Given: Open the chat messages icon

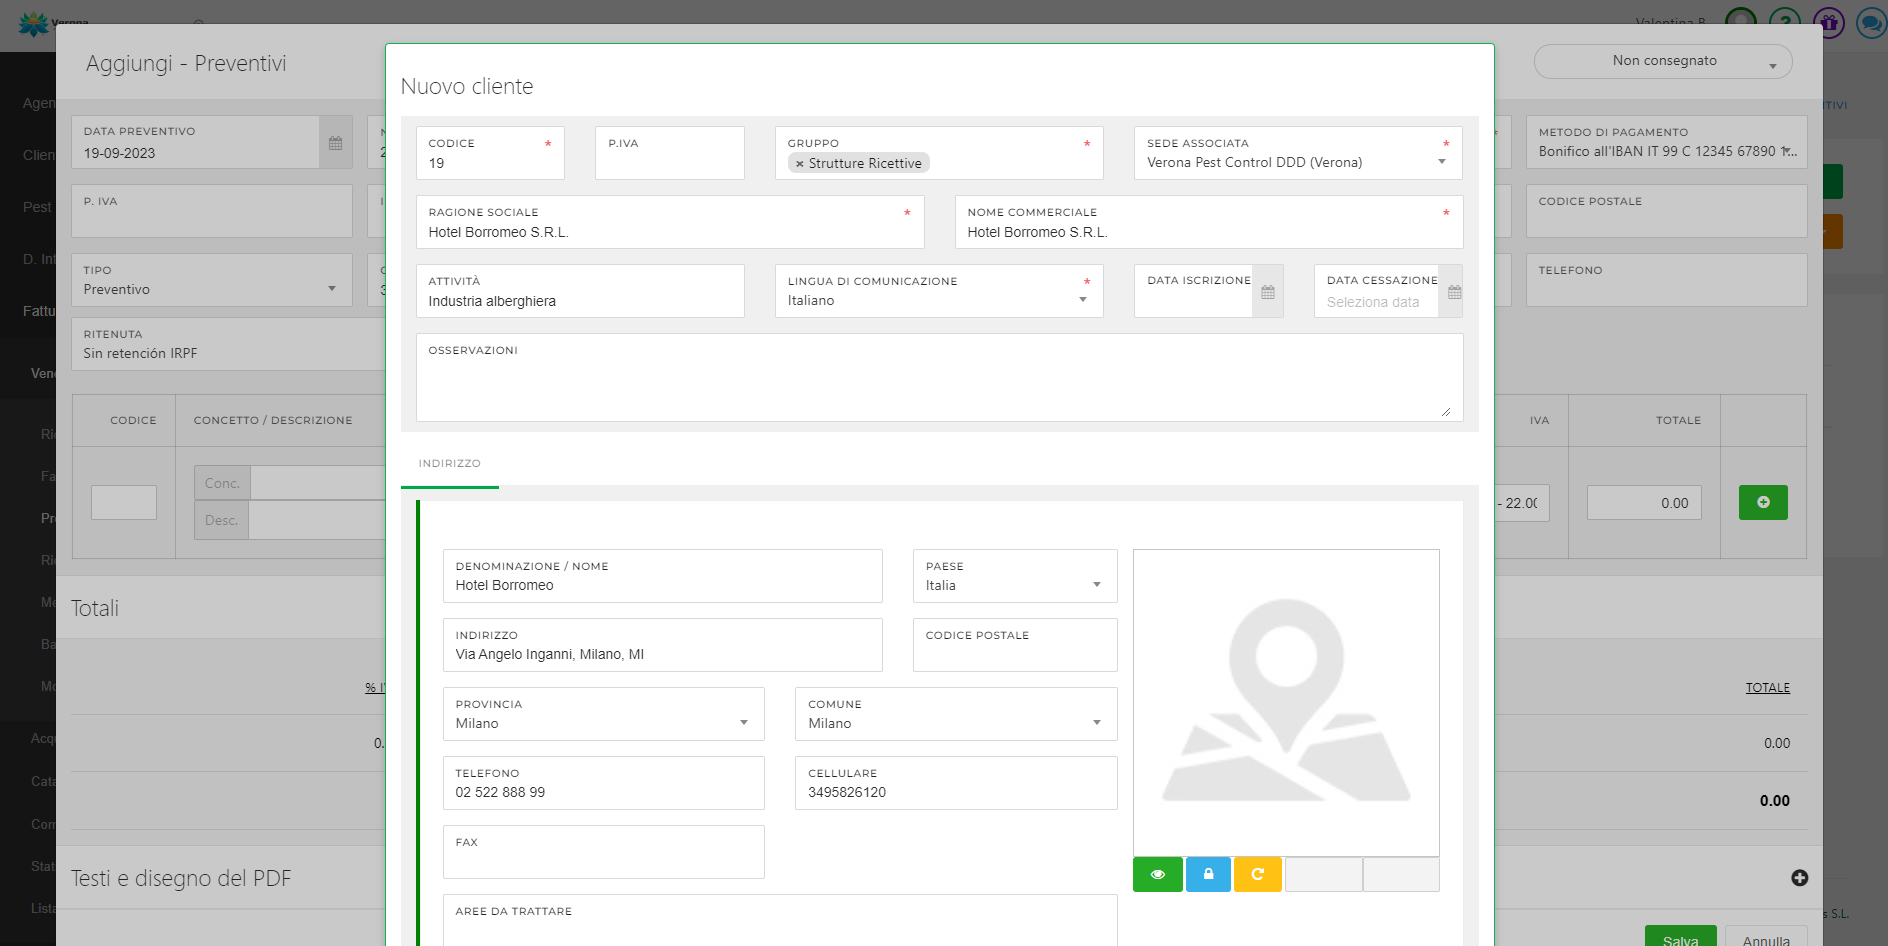Looking at the screenshot, I should [1870, 22].
